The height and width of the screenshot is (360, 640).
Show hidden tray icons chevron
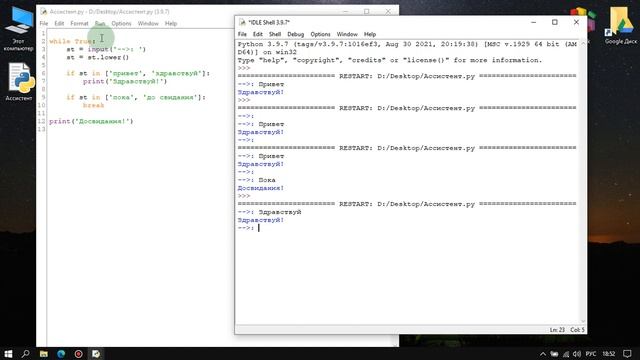[543, 354]
